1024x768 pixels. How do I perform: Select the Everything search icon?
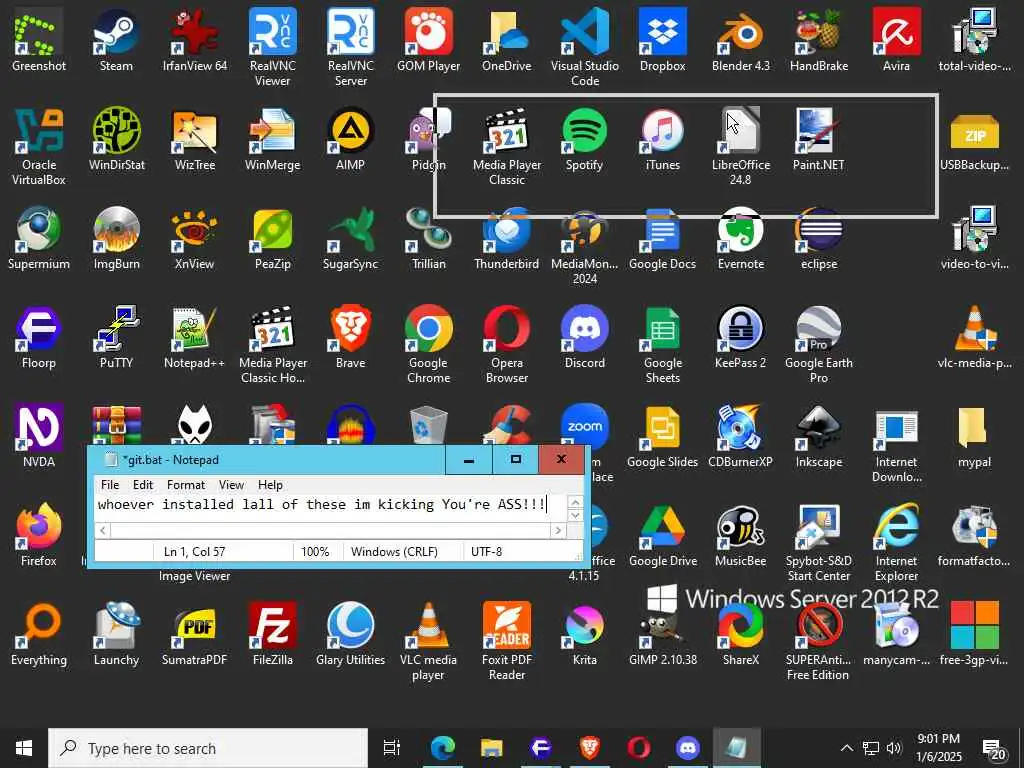point(39,635)
